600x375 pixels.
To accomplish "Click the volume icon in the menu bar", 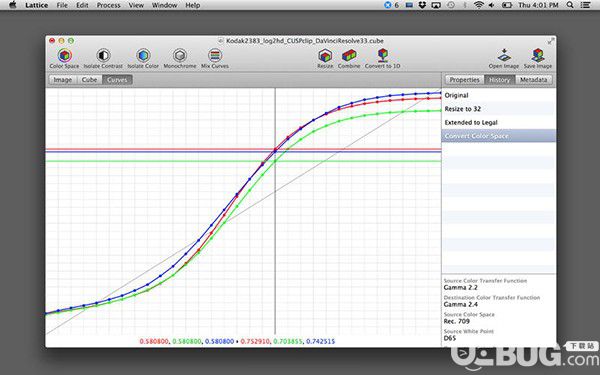I will tap(492, 5).
